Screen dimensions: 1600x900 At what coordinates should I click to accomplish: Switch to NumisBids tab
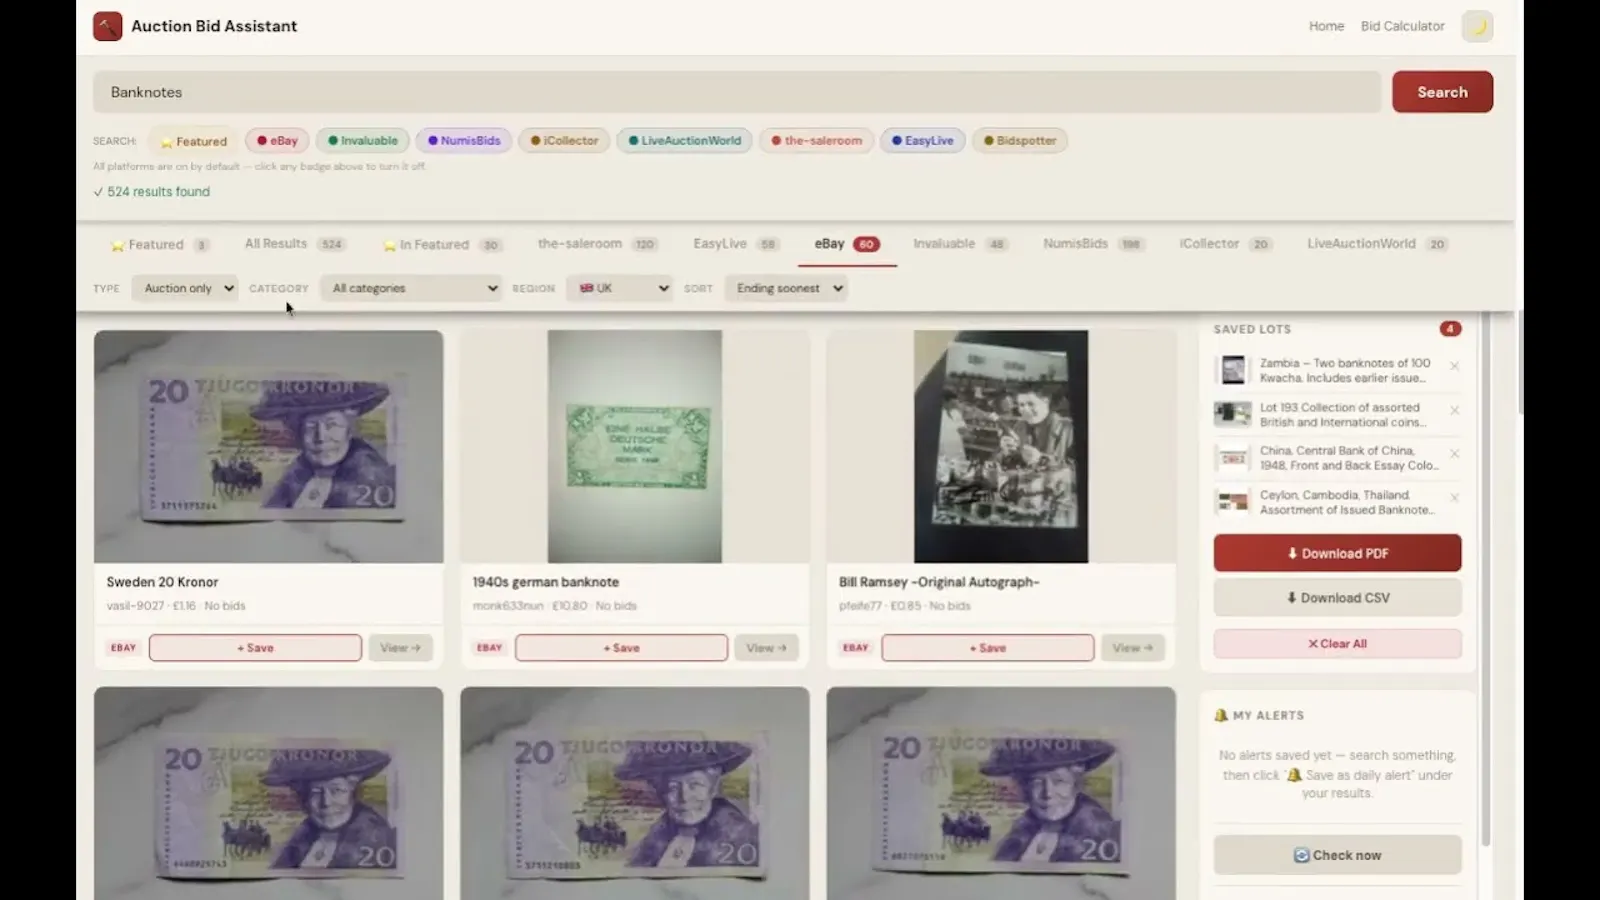(x=1093, y=244)
